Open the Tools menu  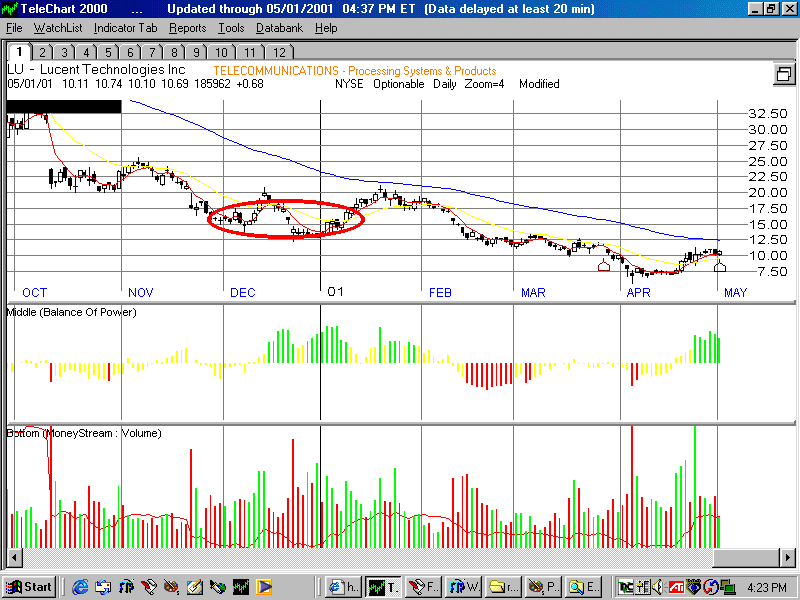231,28
